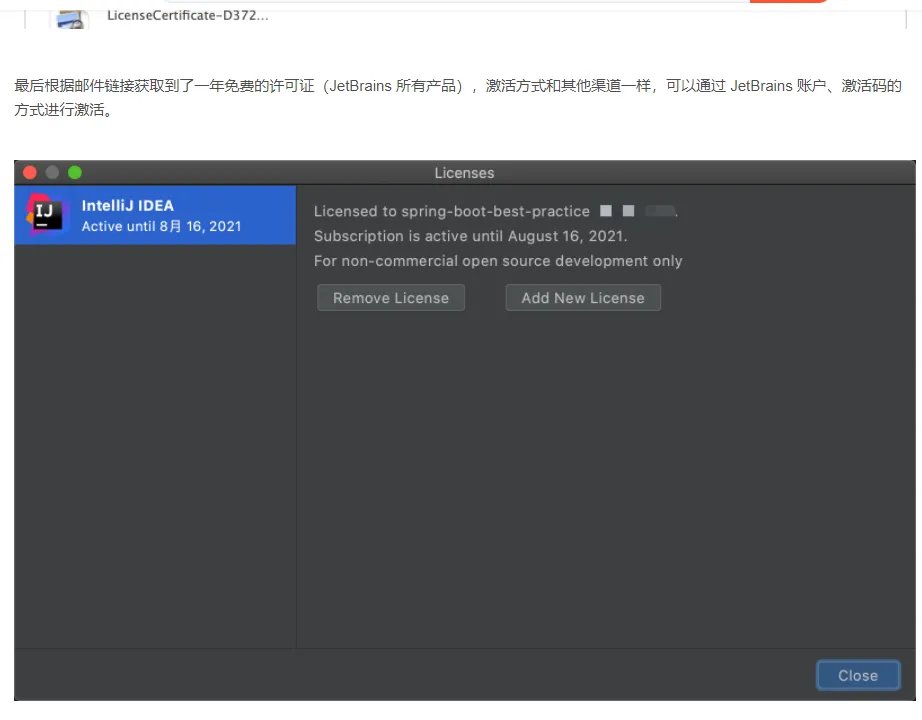
Task: Click the green maximize window dot
Action: pyautogui.click(x=75, y=172)
